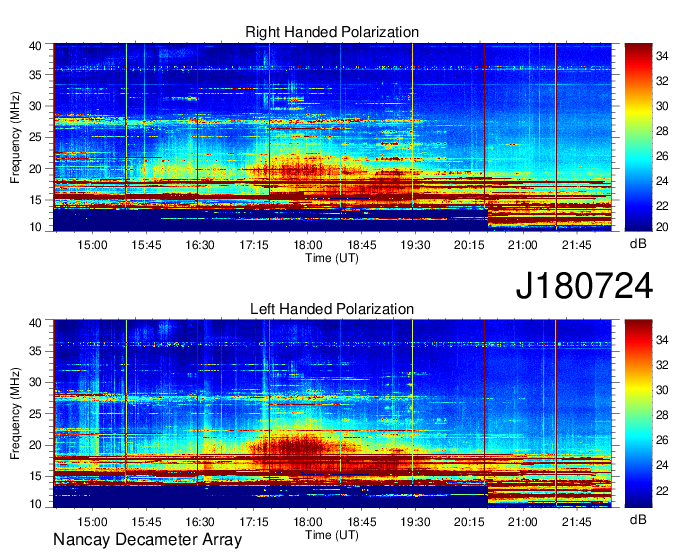Click 25 MHz tick on Right Handed frequency axis

[35, 137]
